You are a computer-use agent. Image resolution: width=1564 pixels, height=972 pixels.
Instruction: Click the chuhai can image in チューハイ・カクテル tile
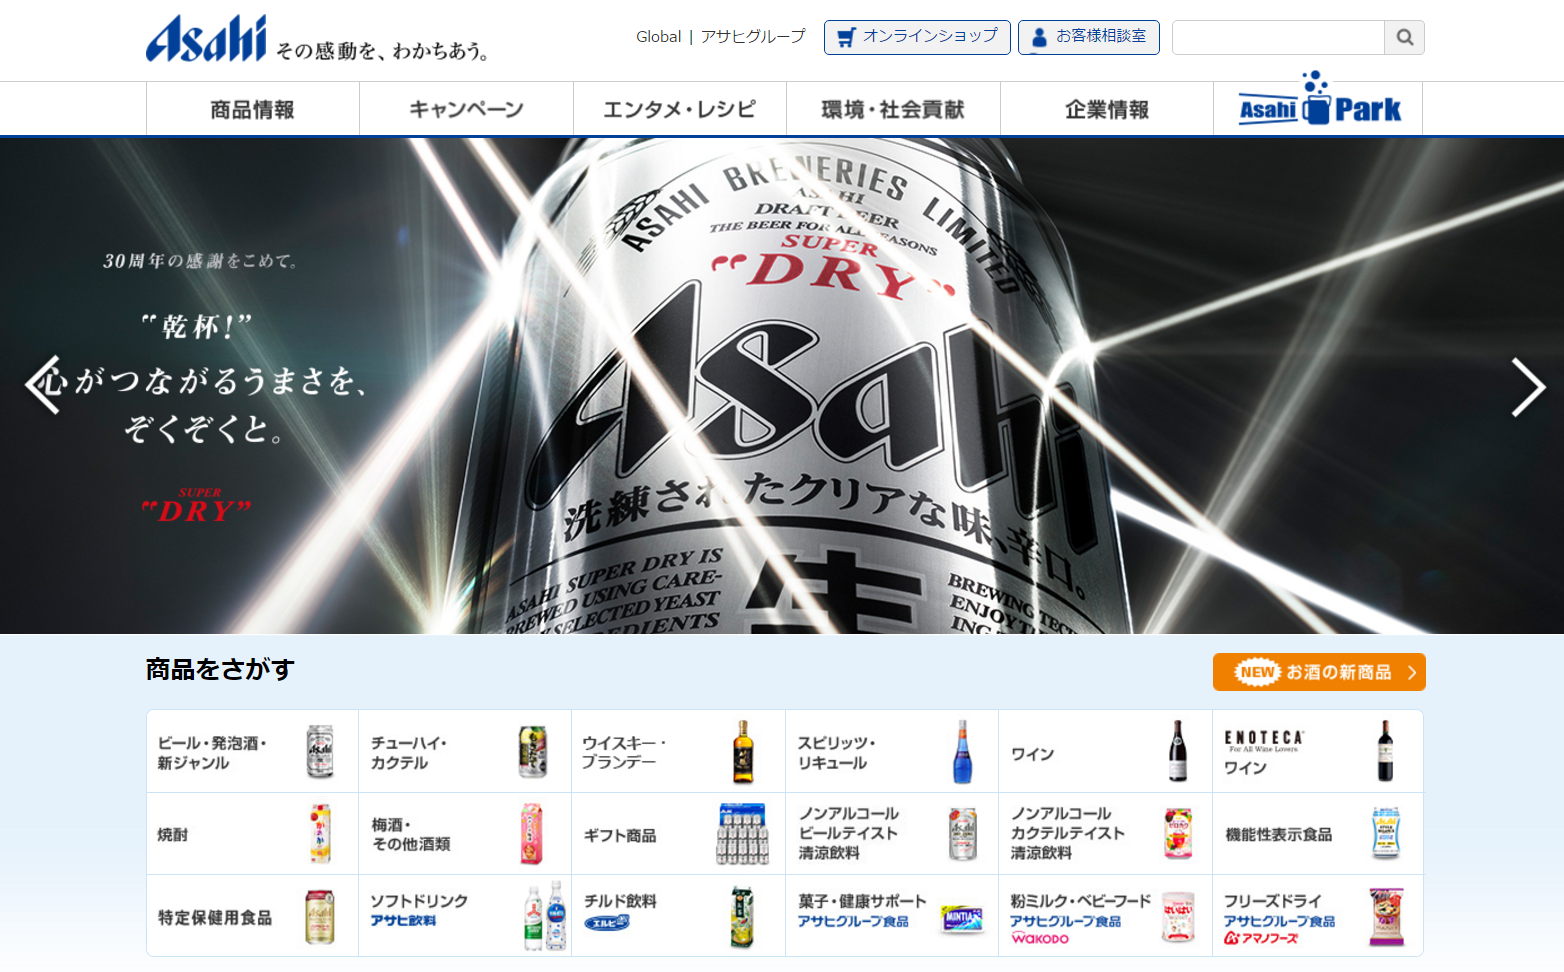coord(533,751)
